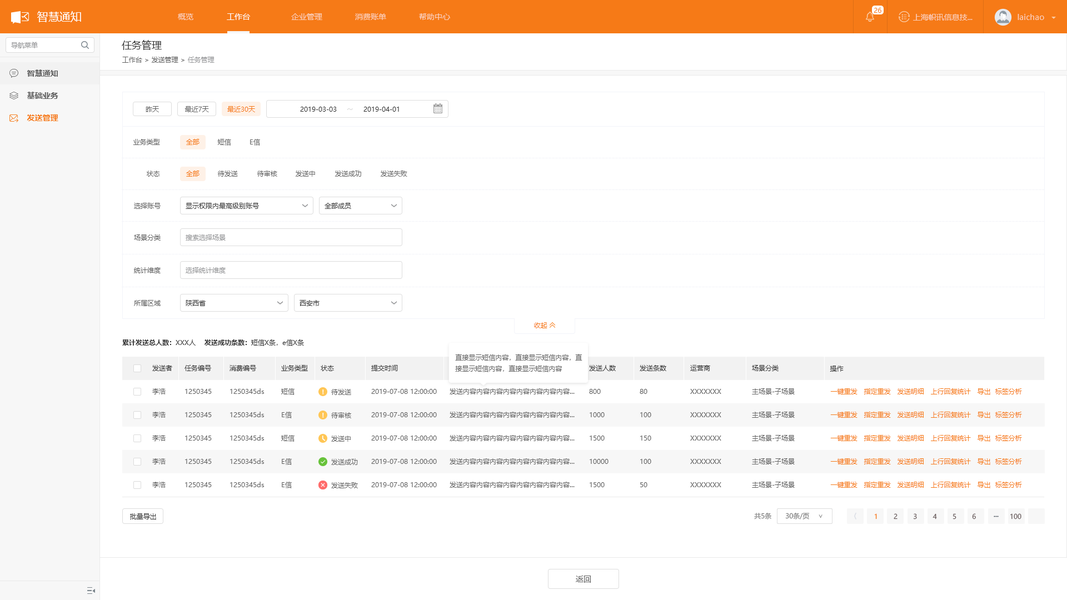Open the 全部成员 dropdown
The image size is (1067, 600).
[360, 205]
